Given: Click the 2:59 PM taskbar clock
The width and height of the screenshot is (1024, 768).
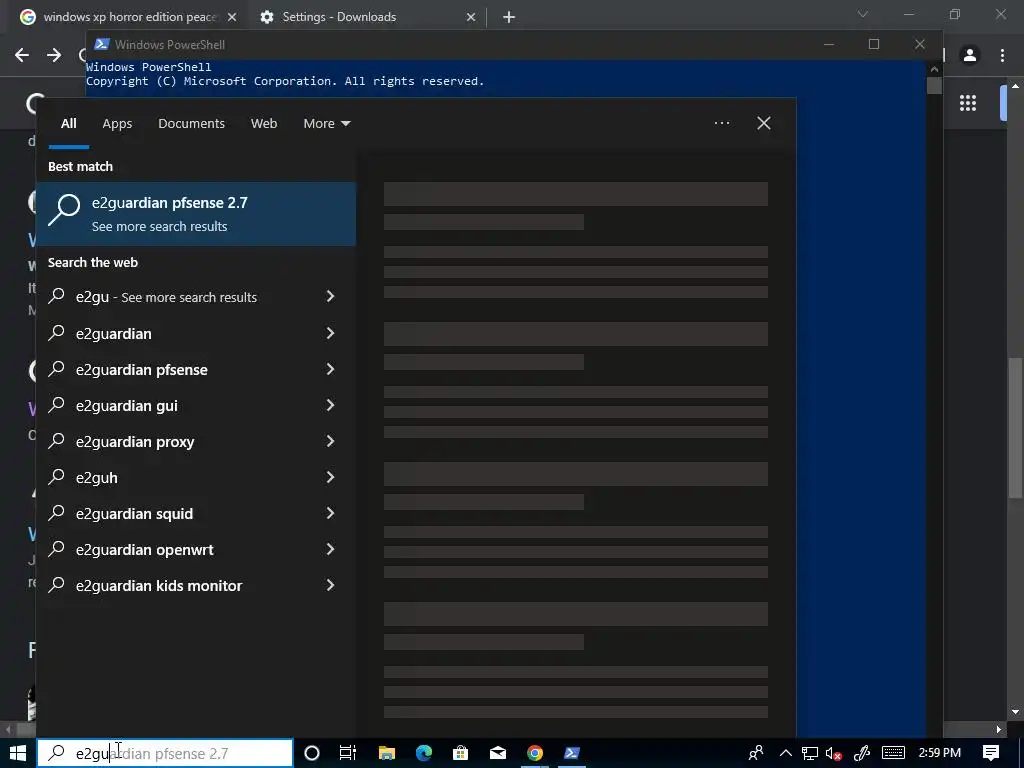Looking at the screenshot, I should point(939,753).
